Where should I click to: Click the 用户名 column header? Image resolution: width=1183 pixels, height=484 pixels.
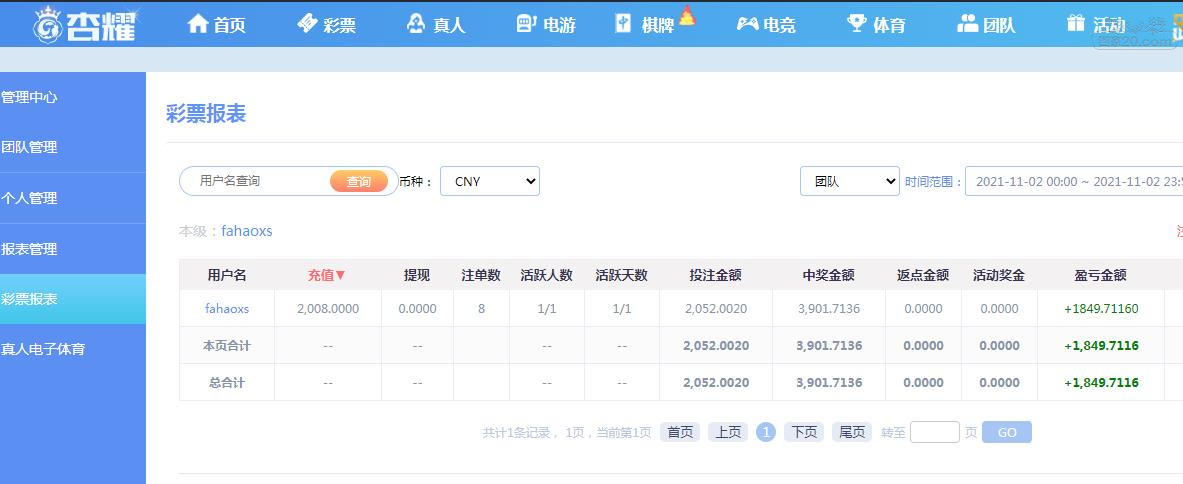pyautogui.click(x=227, y=275)
